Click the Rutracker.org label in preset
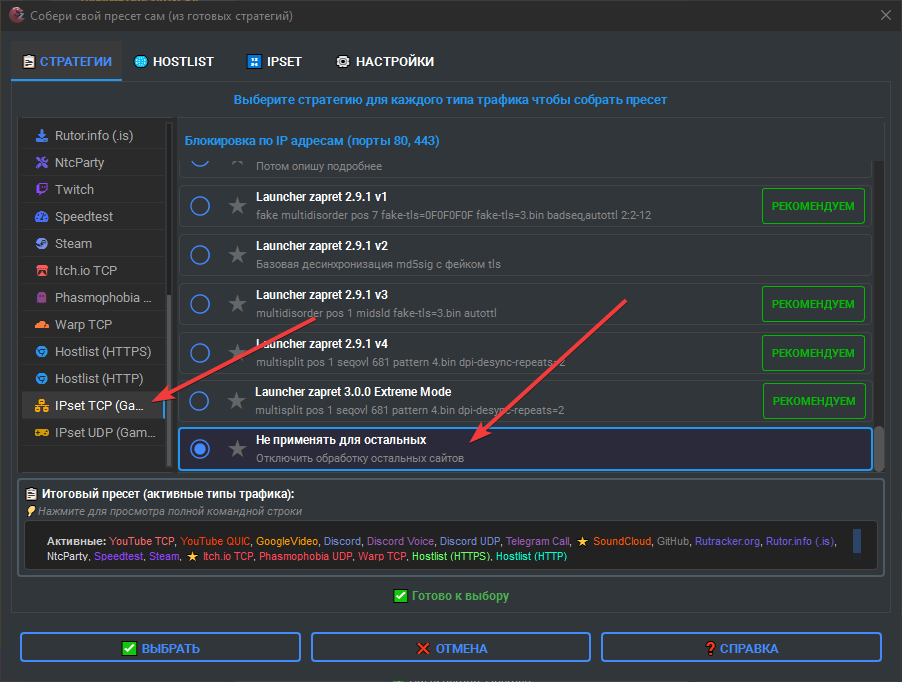The image size is (902, 682). click(727, 541)
